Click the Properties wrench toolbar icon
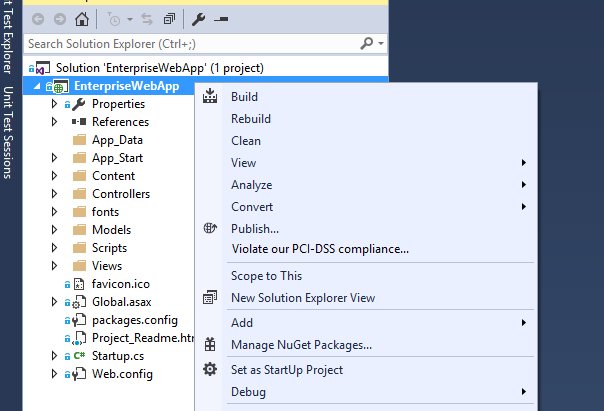604x411 pixels. pos(198,19)
